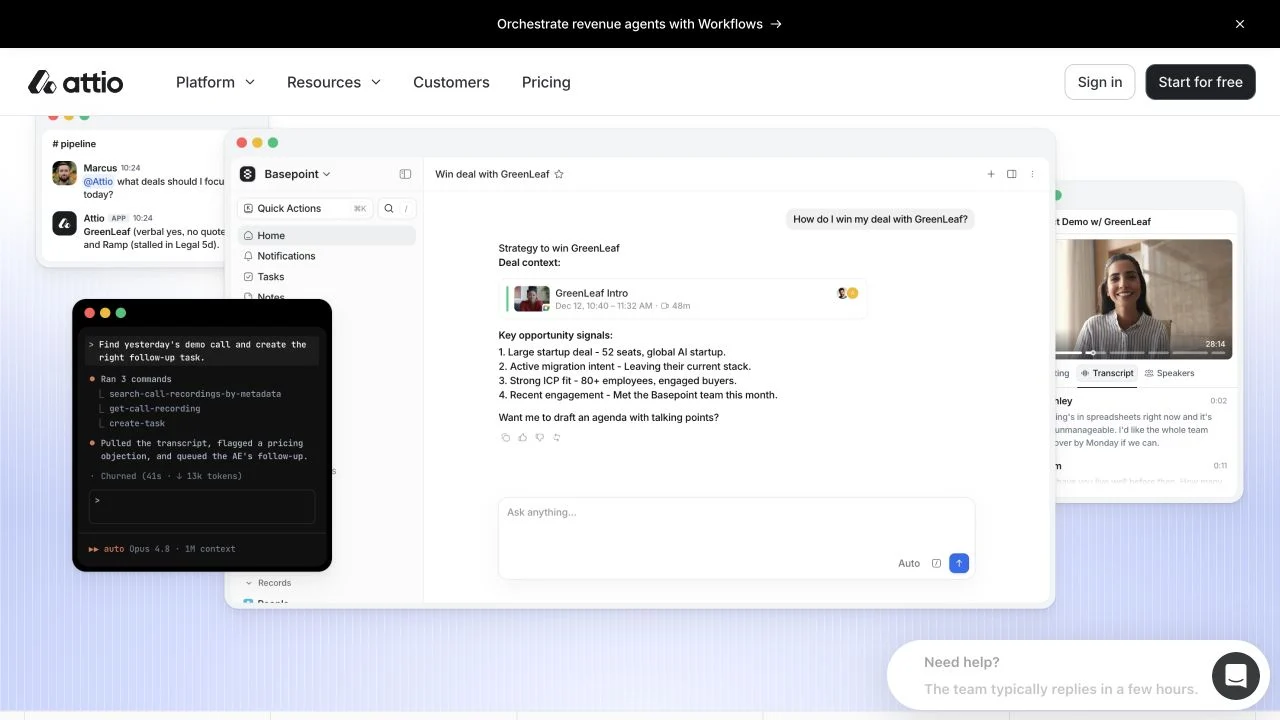Image resolution: width=1280 pixels, height=720 pixels.
Task: Open Notifications in the sidebar
Action: point(326,256)
